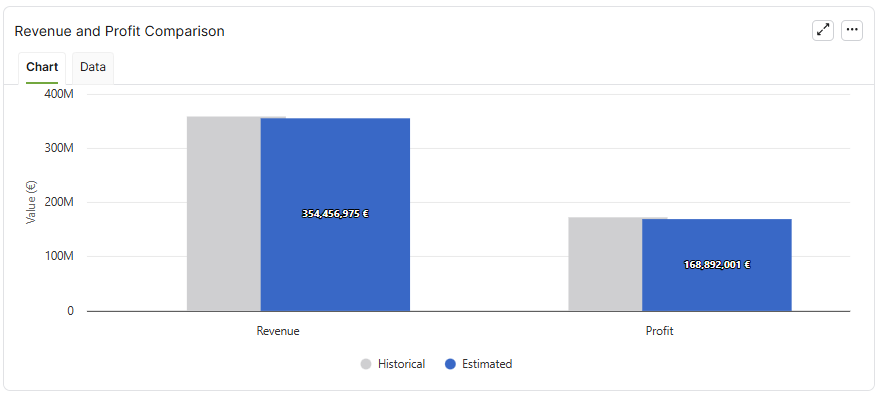Select the gray Historical Profit bar
Screen dimensions: 889x400
click(x=605, y=264)
